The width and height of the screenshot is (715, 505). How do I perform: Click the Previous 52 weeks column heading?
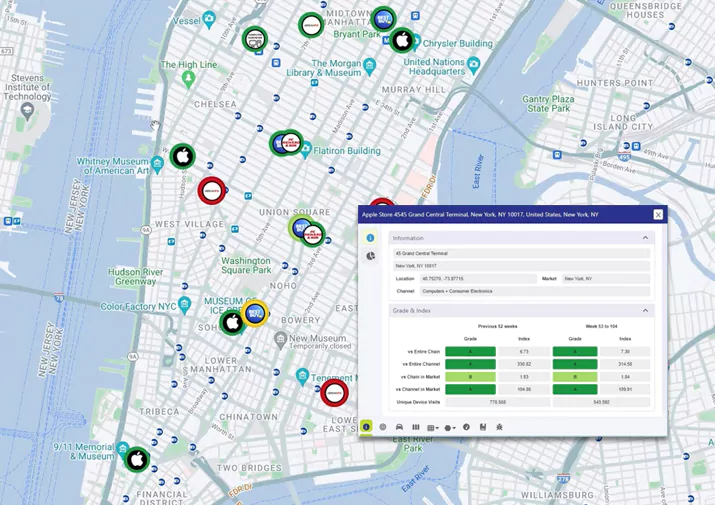click(x=497, y=326)
